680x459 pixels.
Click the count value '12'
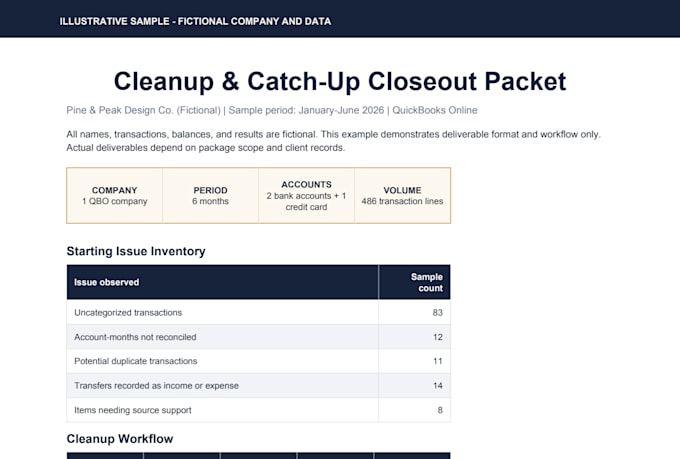tap(438, 337)
